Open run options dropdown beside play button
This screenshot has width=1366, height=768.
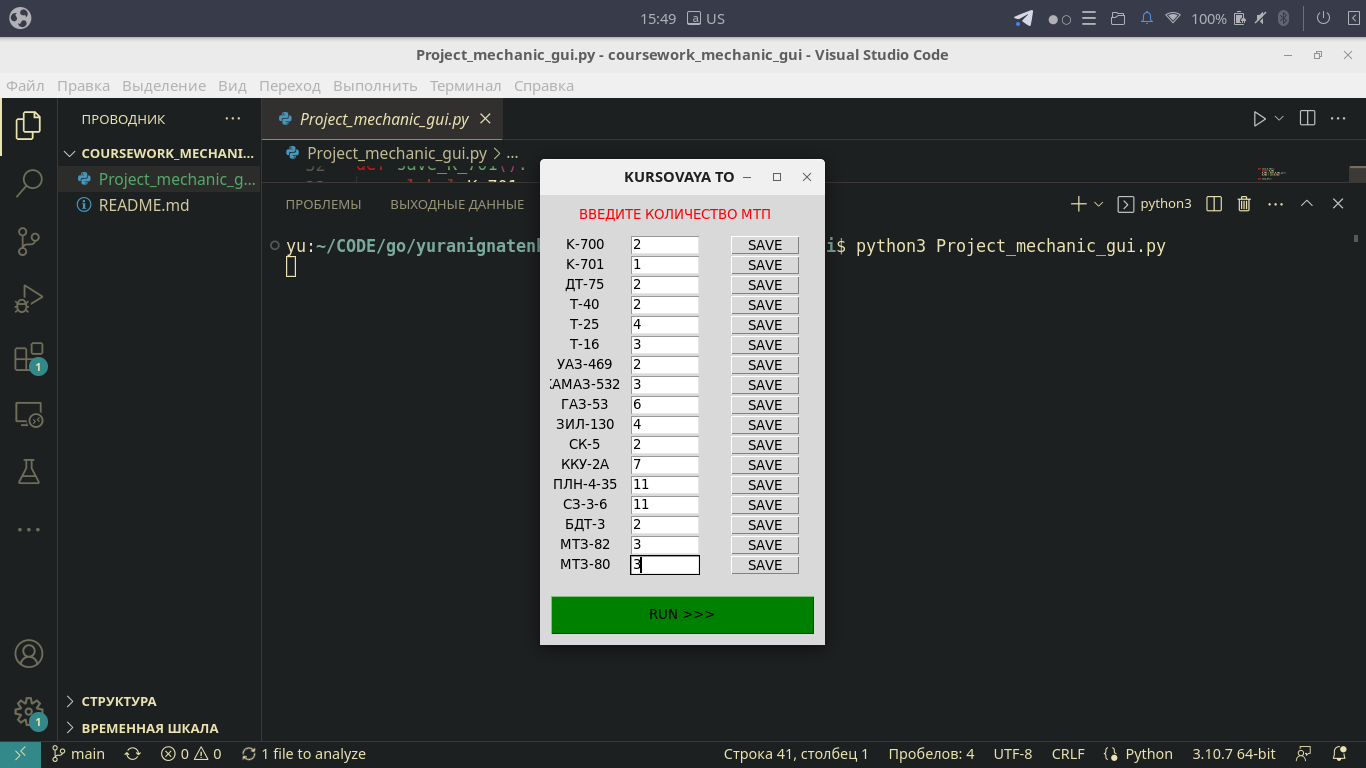1279,119
